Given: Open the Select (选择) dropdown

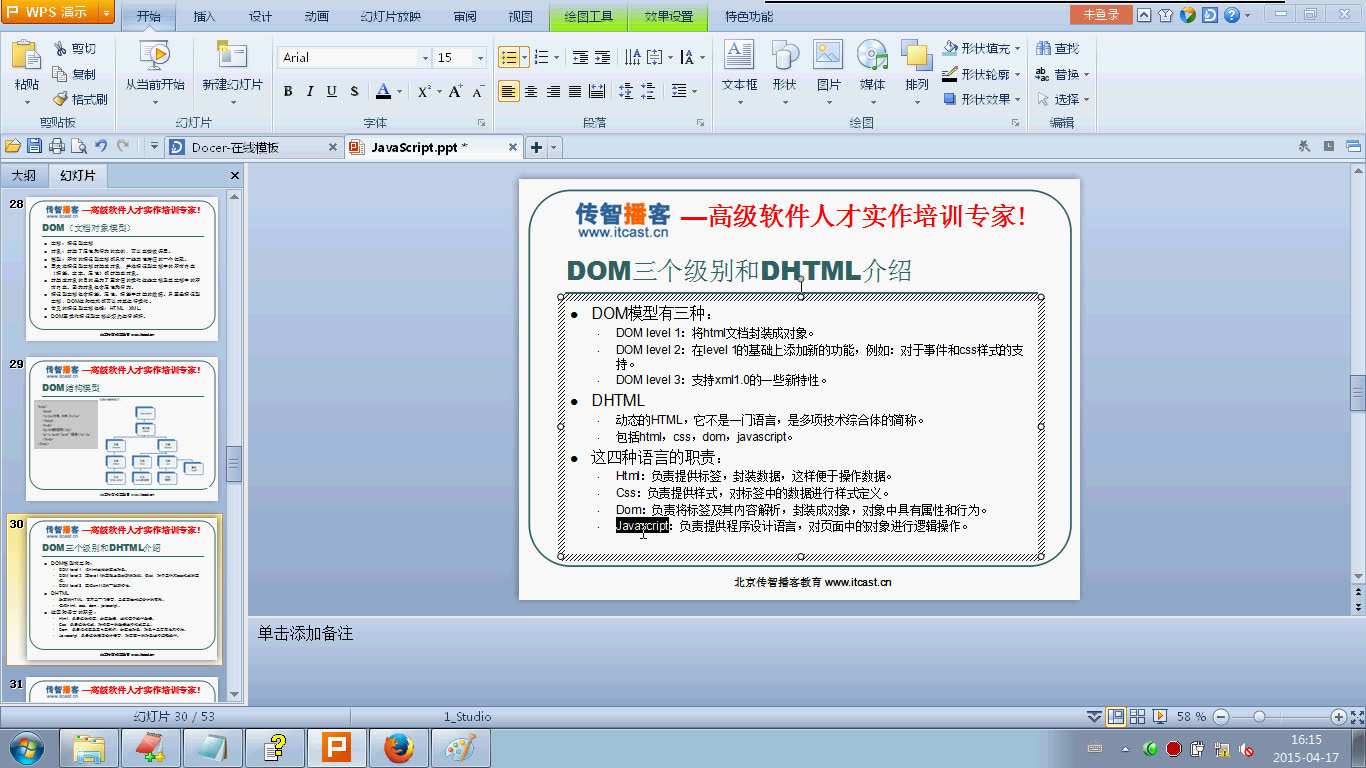Looking at the screenshot, I should tap(1086, 99).
